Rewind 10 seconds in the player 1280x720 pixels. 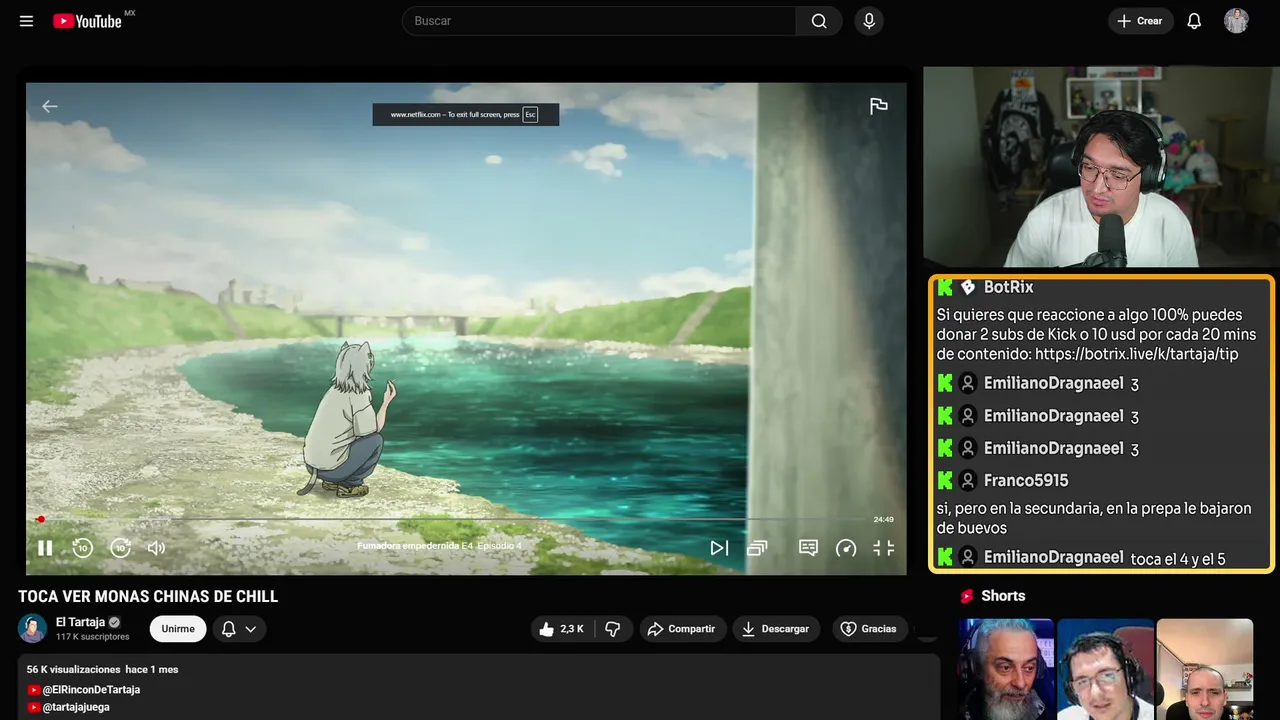click(82, 548)
